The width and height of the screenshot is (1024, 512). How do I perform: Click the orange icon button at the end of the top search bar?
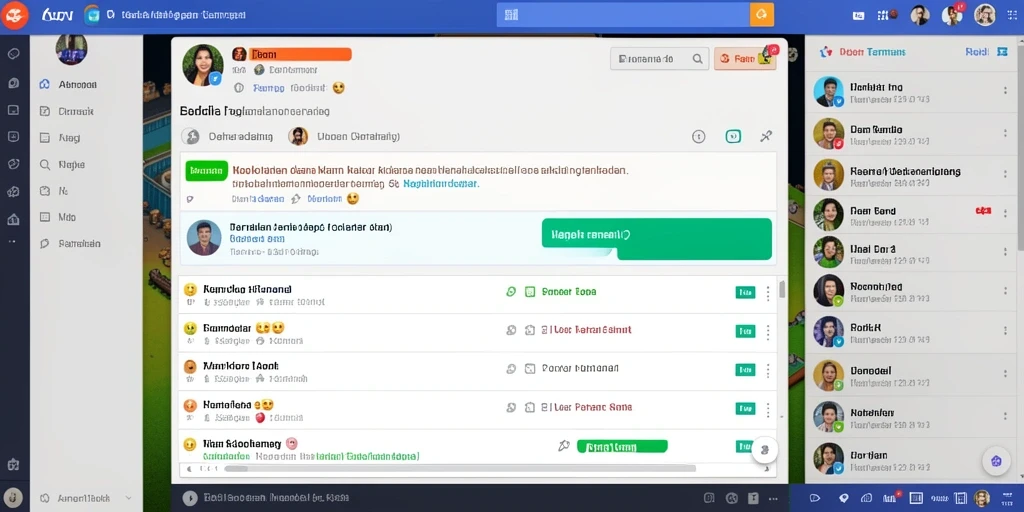pyautogui.click(x=761, y=14)
